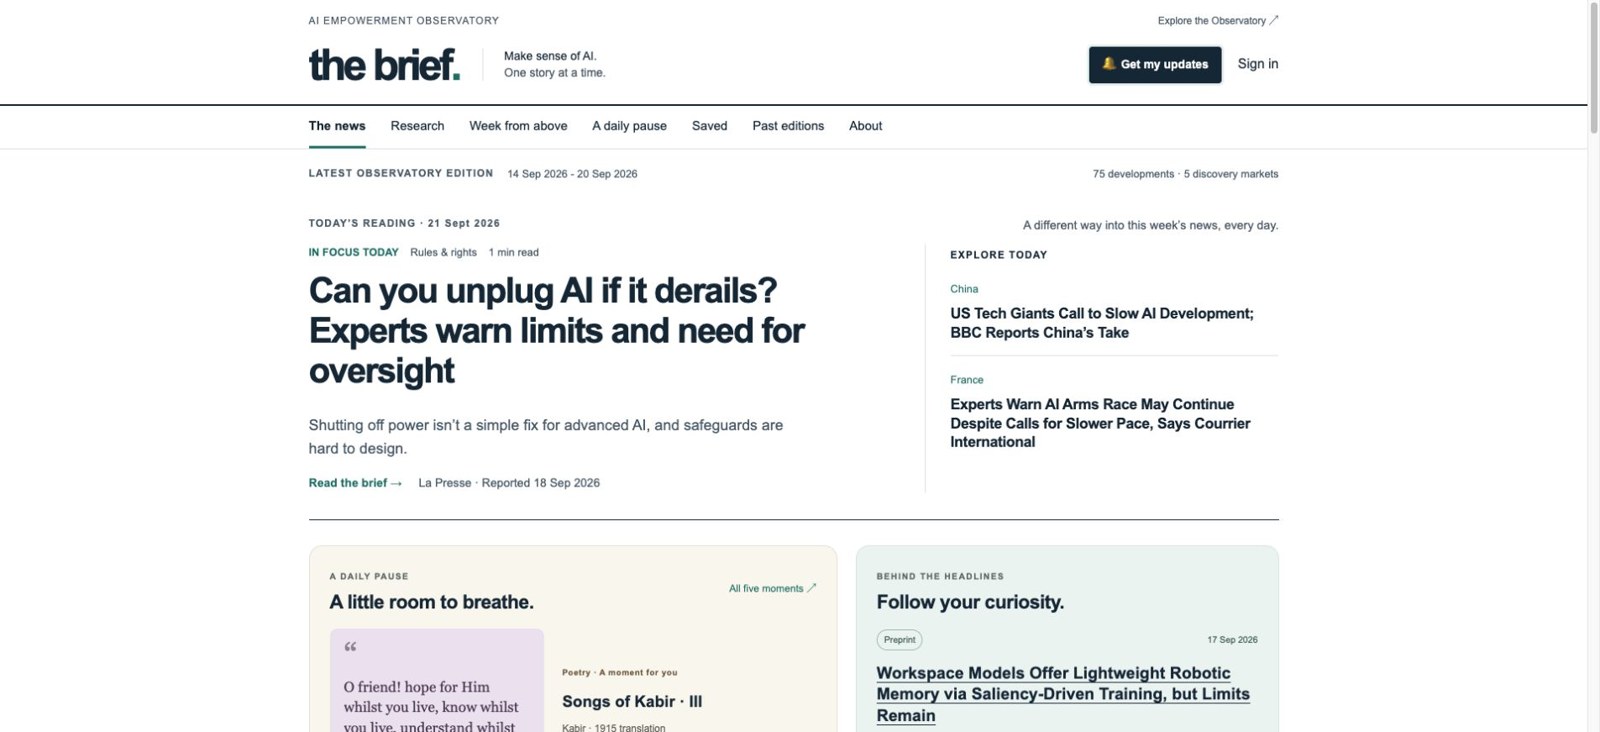Click the bell icon on Get my updates

[x=1109, y=64]
